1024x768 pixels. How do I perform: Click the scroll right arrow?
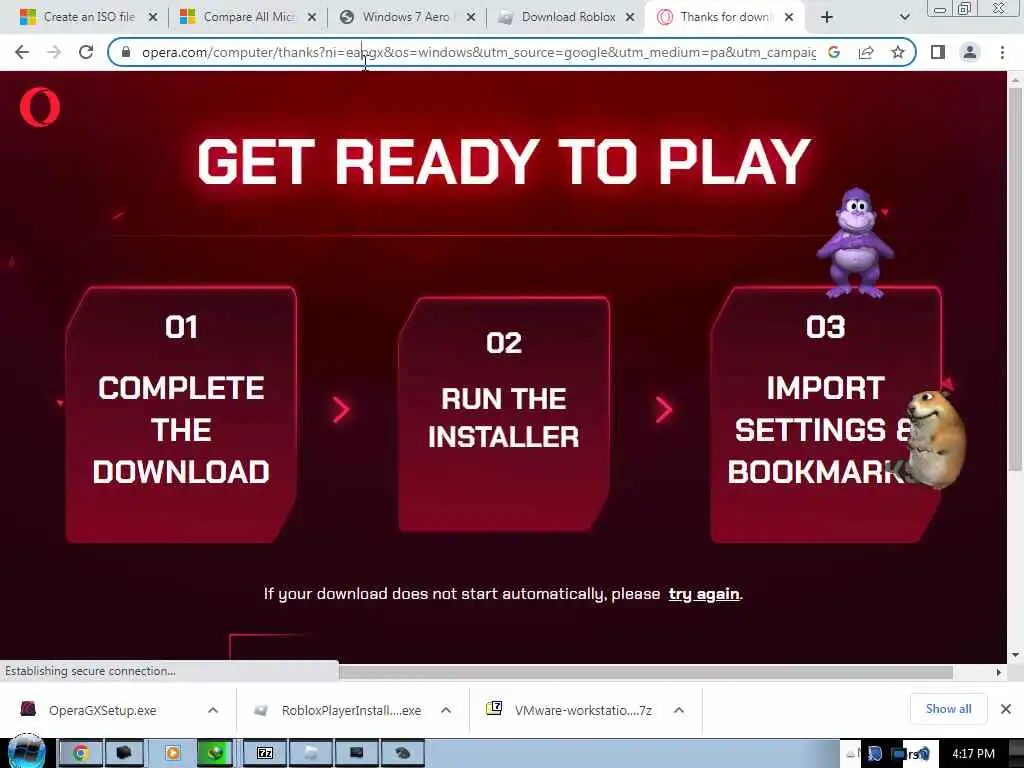[999, 672]
